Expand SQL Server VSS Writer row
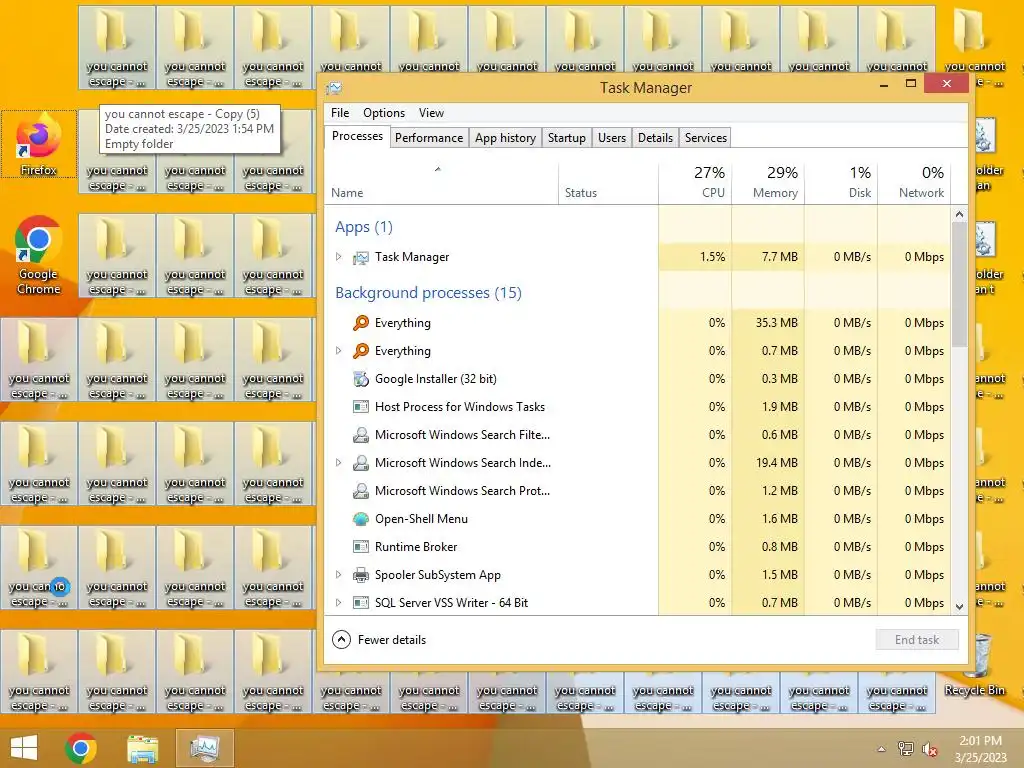 click(x=338, y=603)
